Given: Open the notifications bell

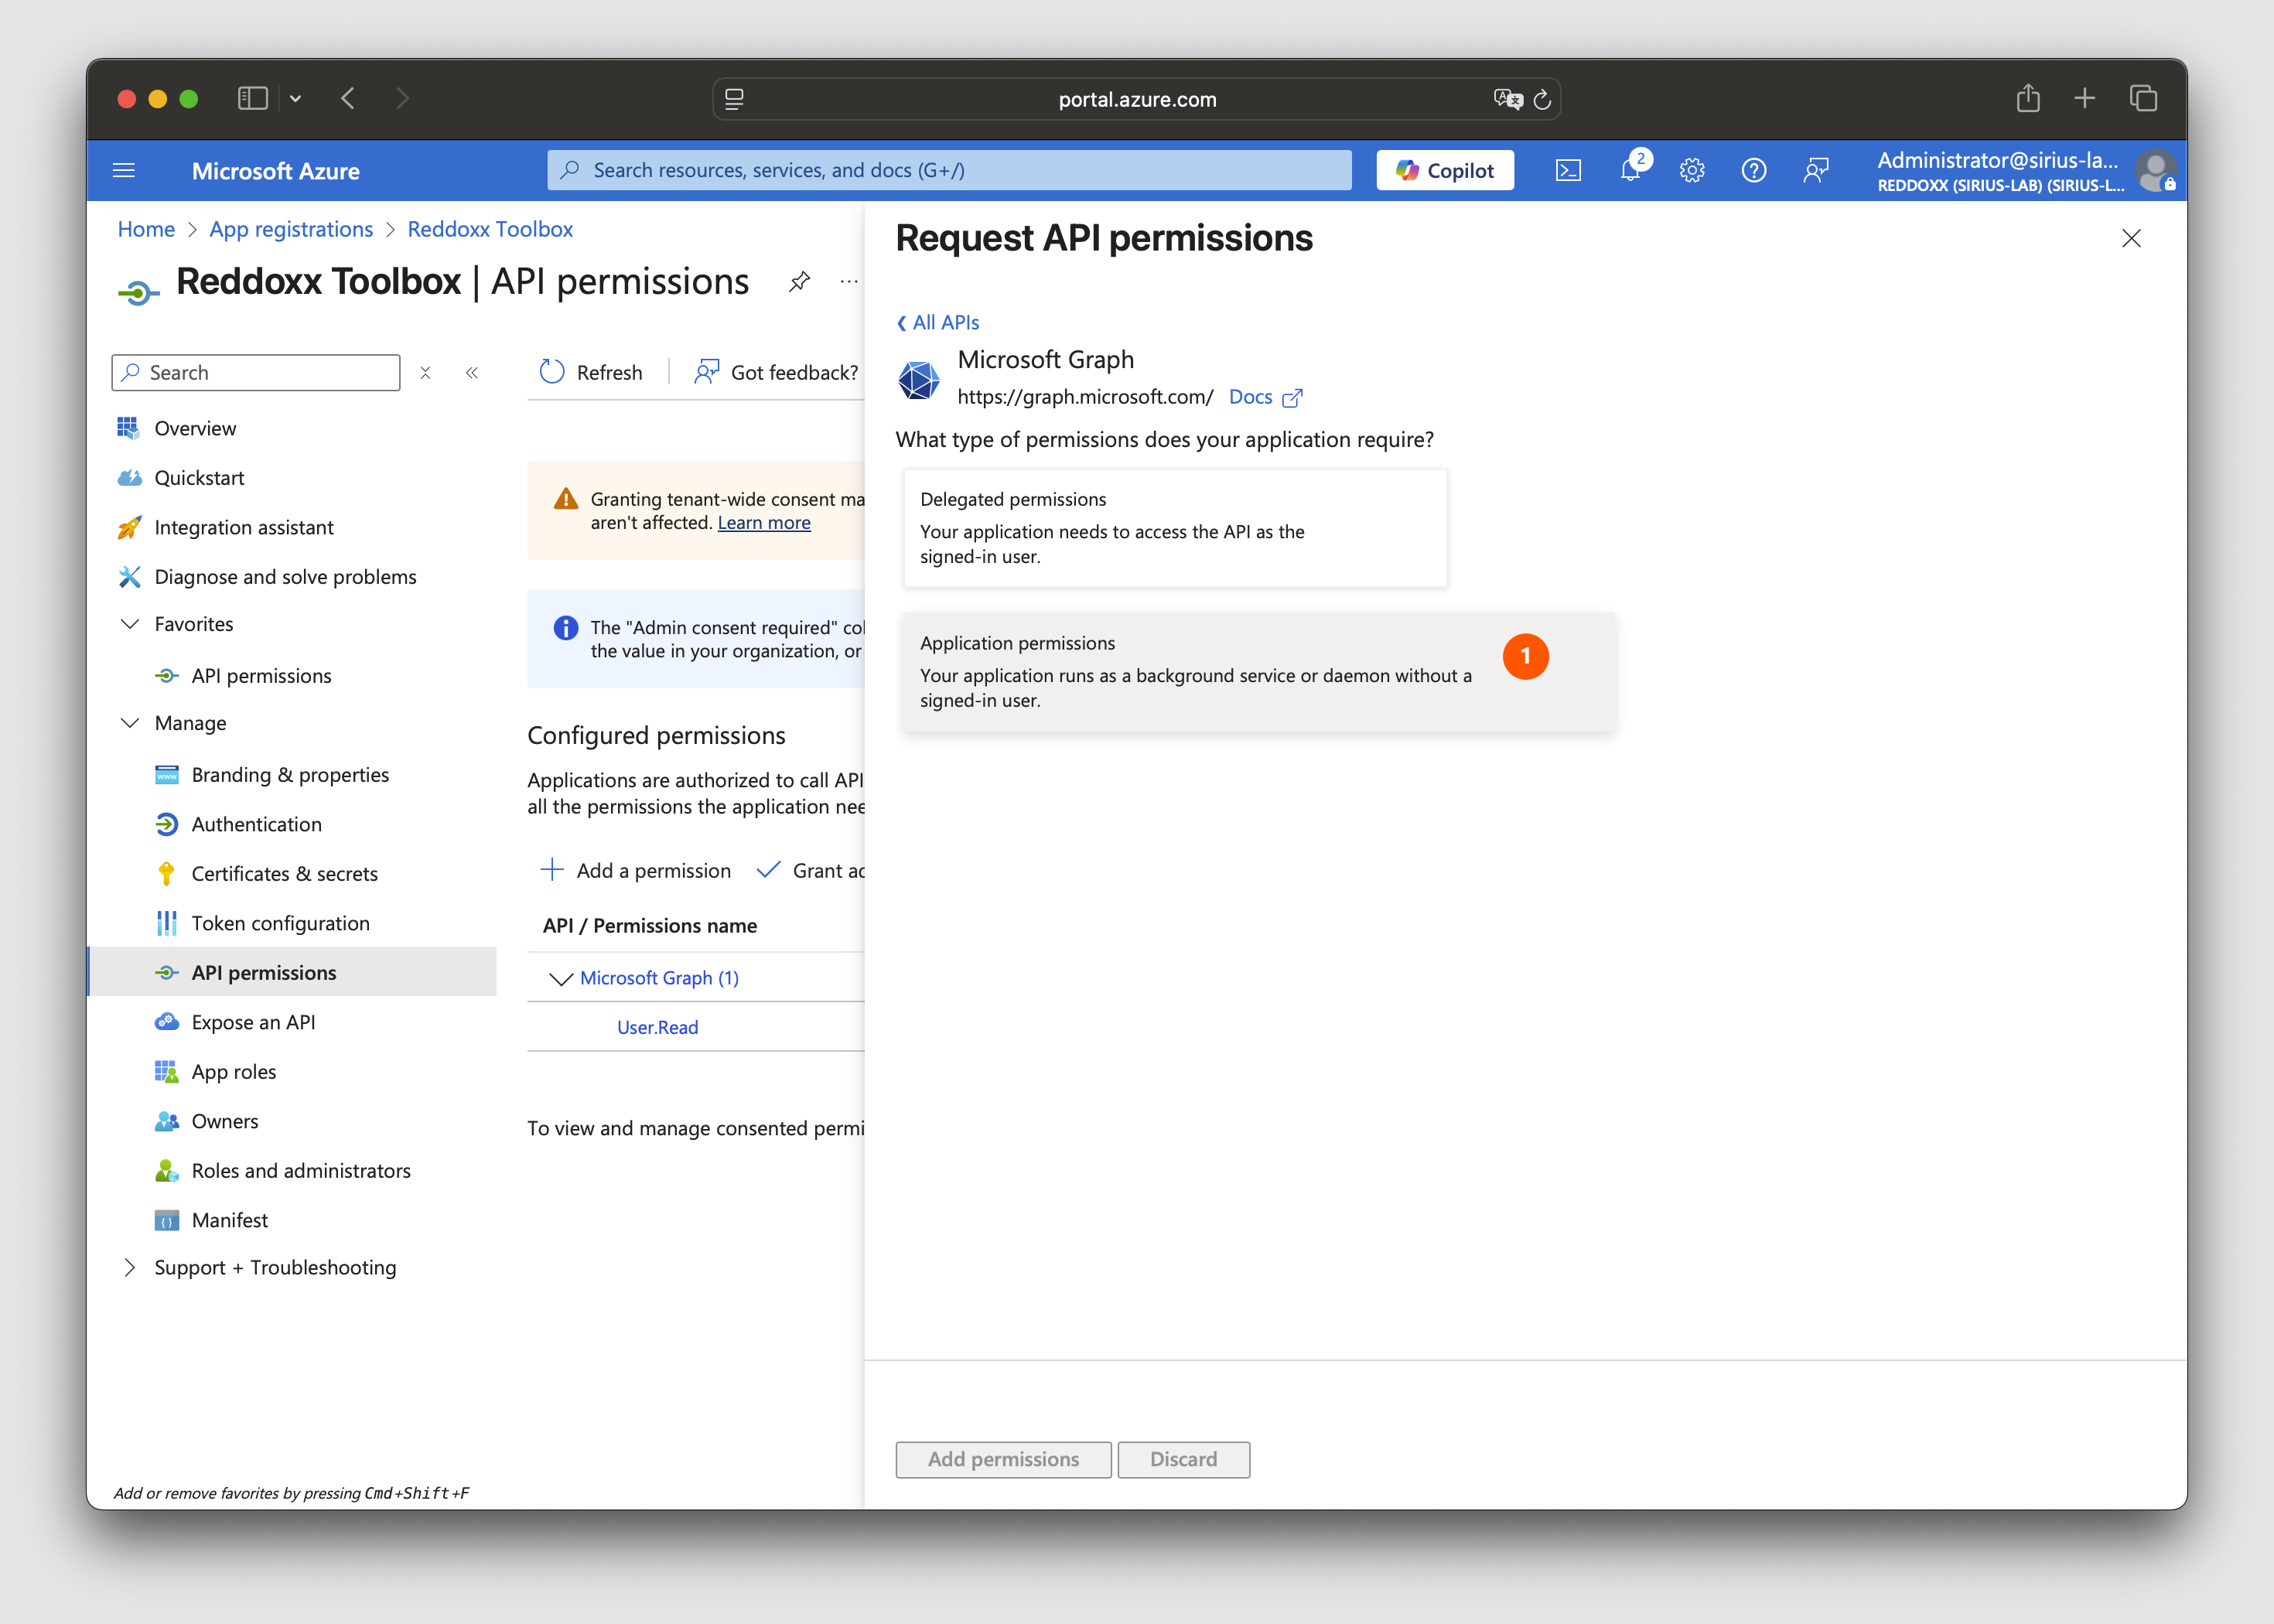Looking at the screenshot, I should pos(1630,170).
